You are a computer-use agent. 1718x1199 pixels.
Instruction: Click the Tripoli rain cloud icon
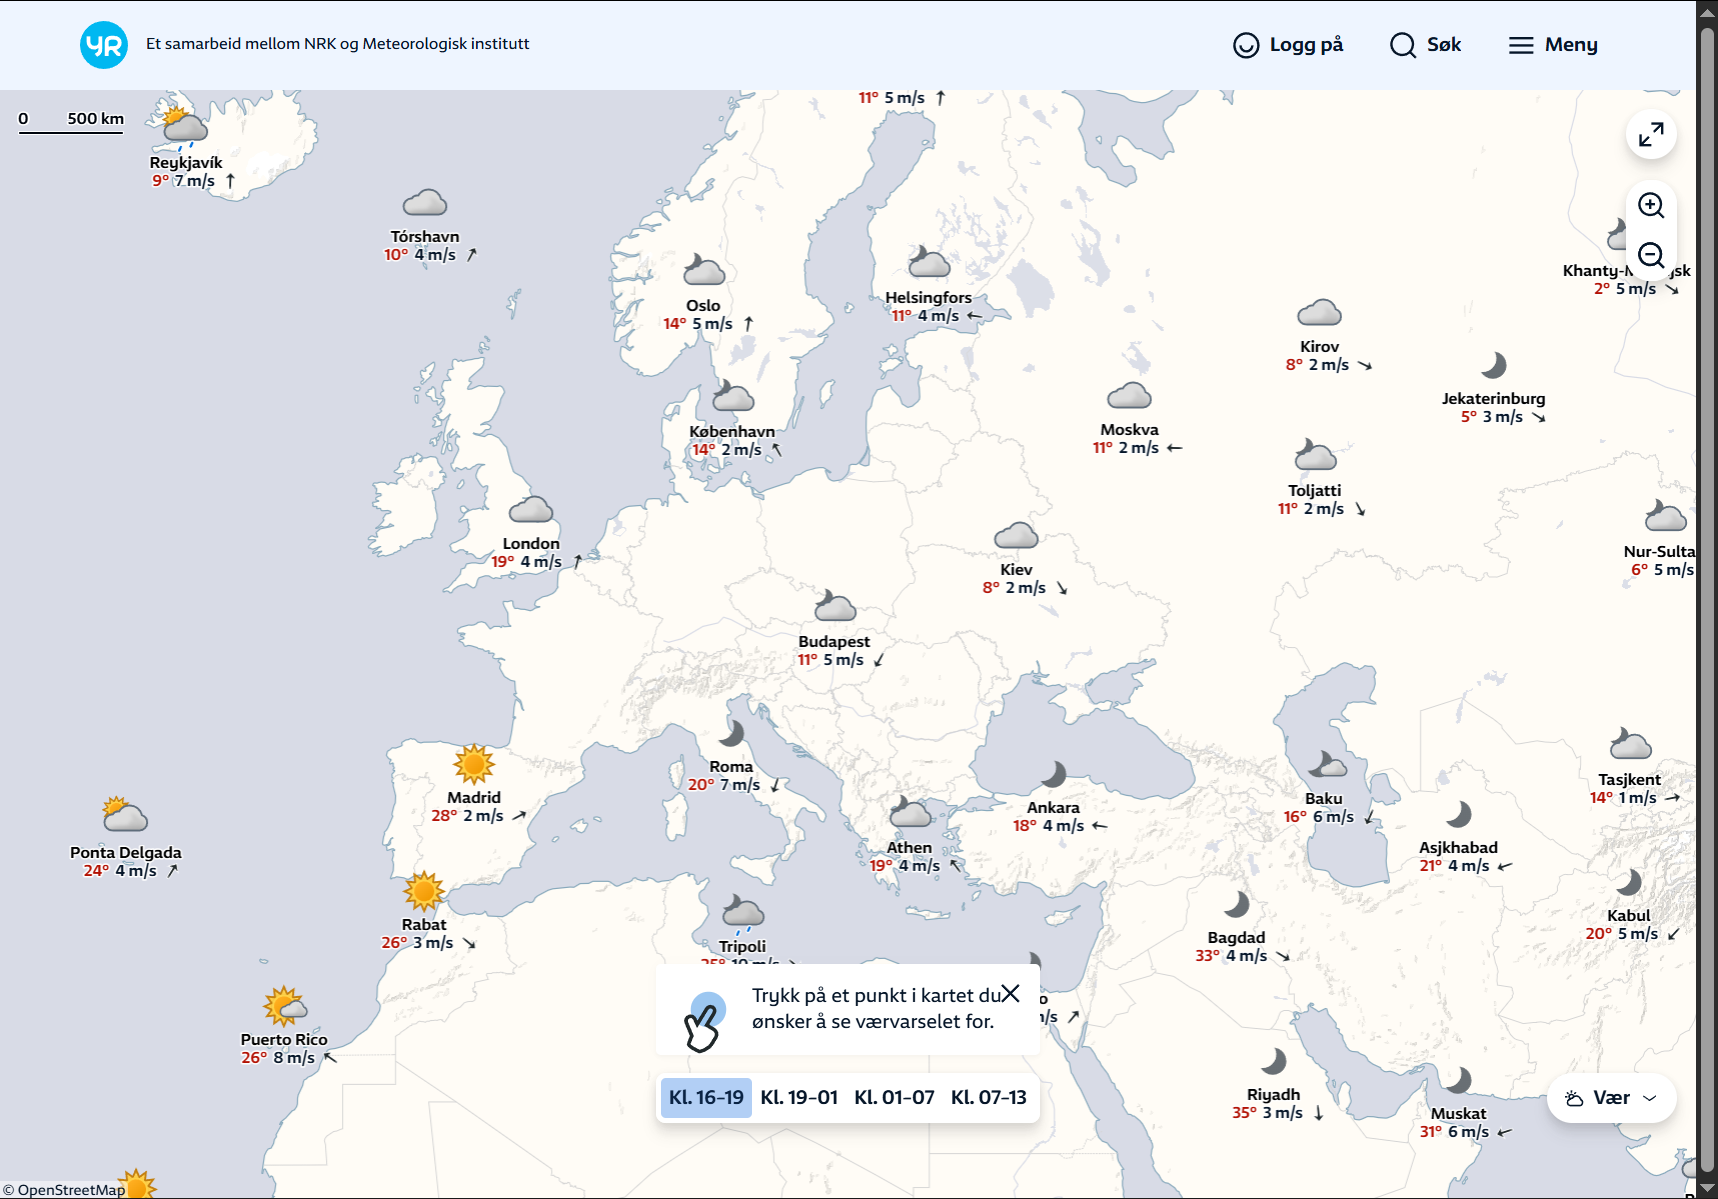point(743,913)
